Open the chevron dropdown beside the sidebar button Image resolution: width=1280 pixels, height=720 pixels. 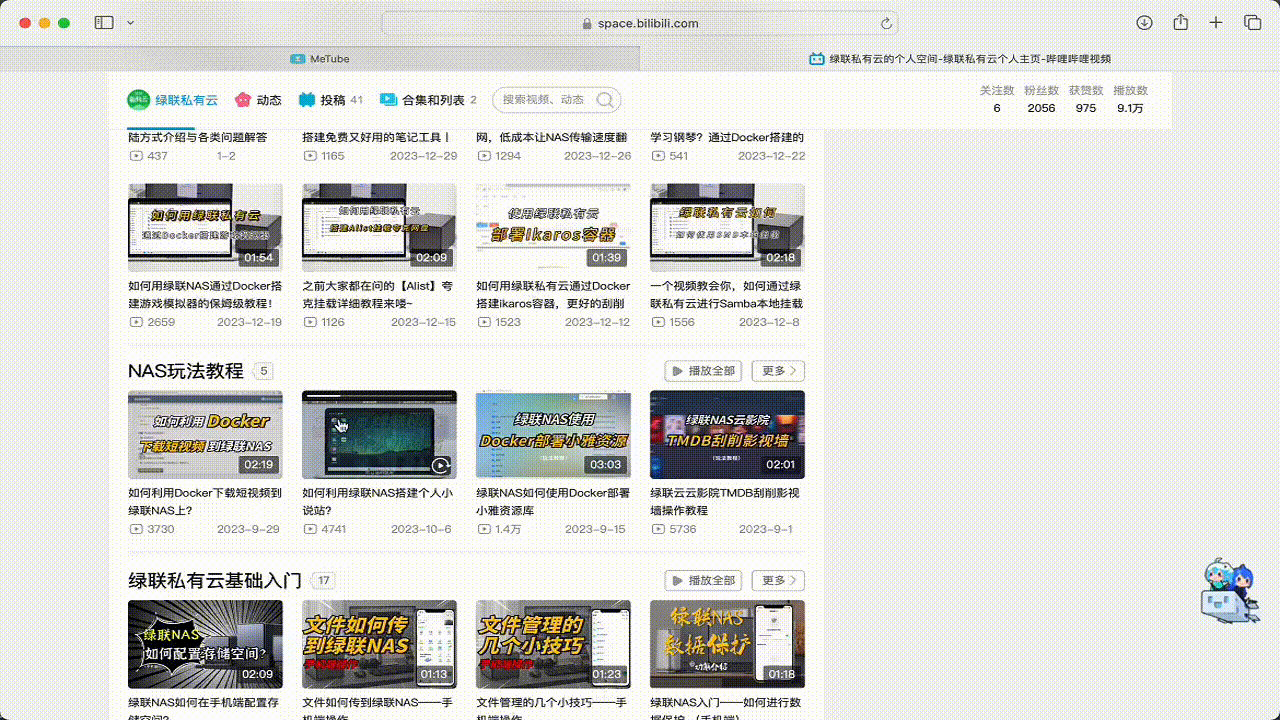[x=130, y=22]
